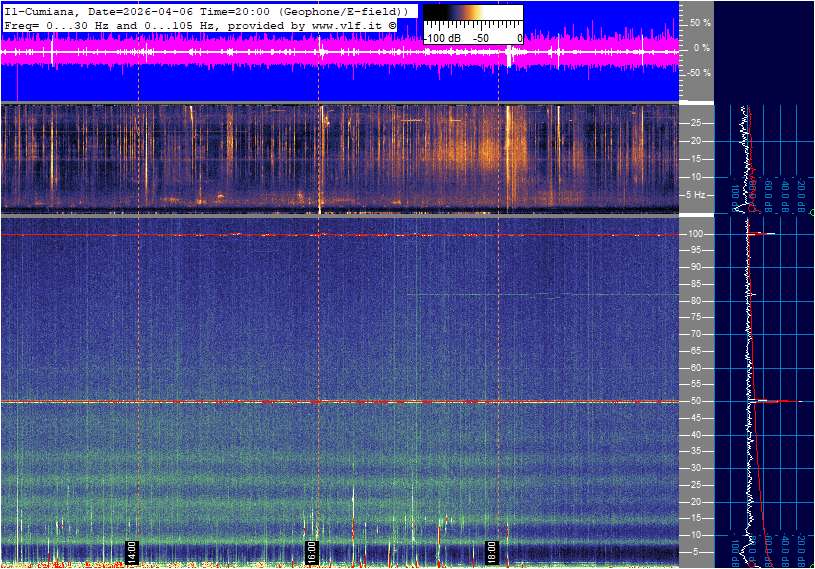Screen dimensions: 815x569
Task: Click the 0 % amplitude label
Action: click(x=702, y=48)
